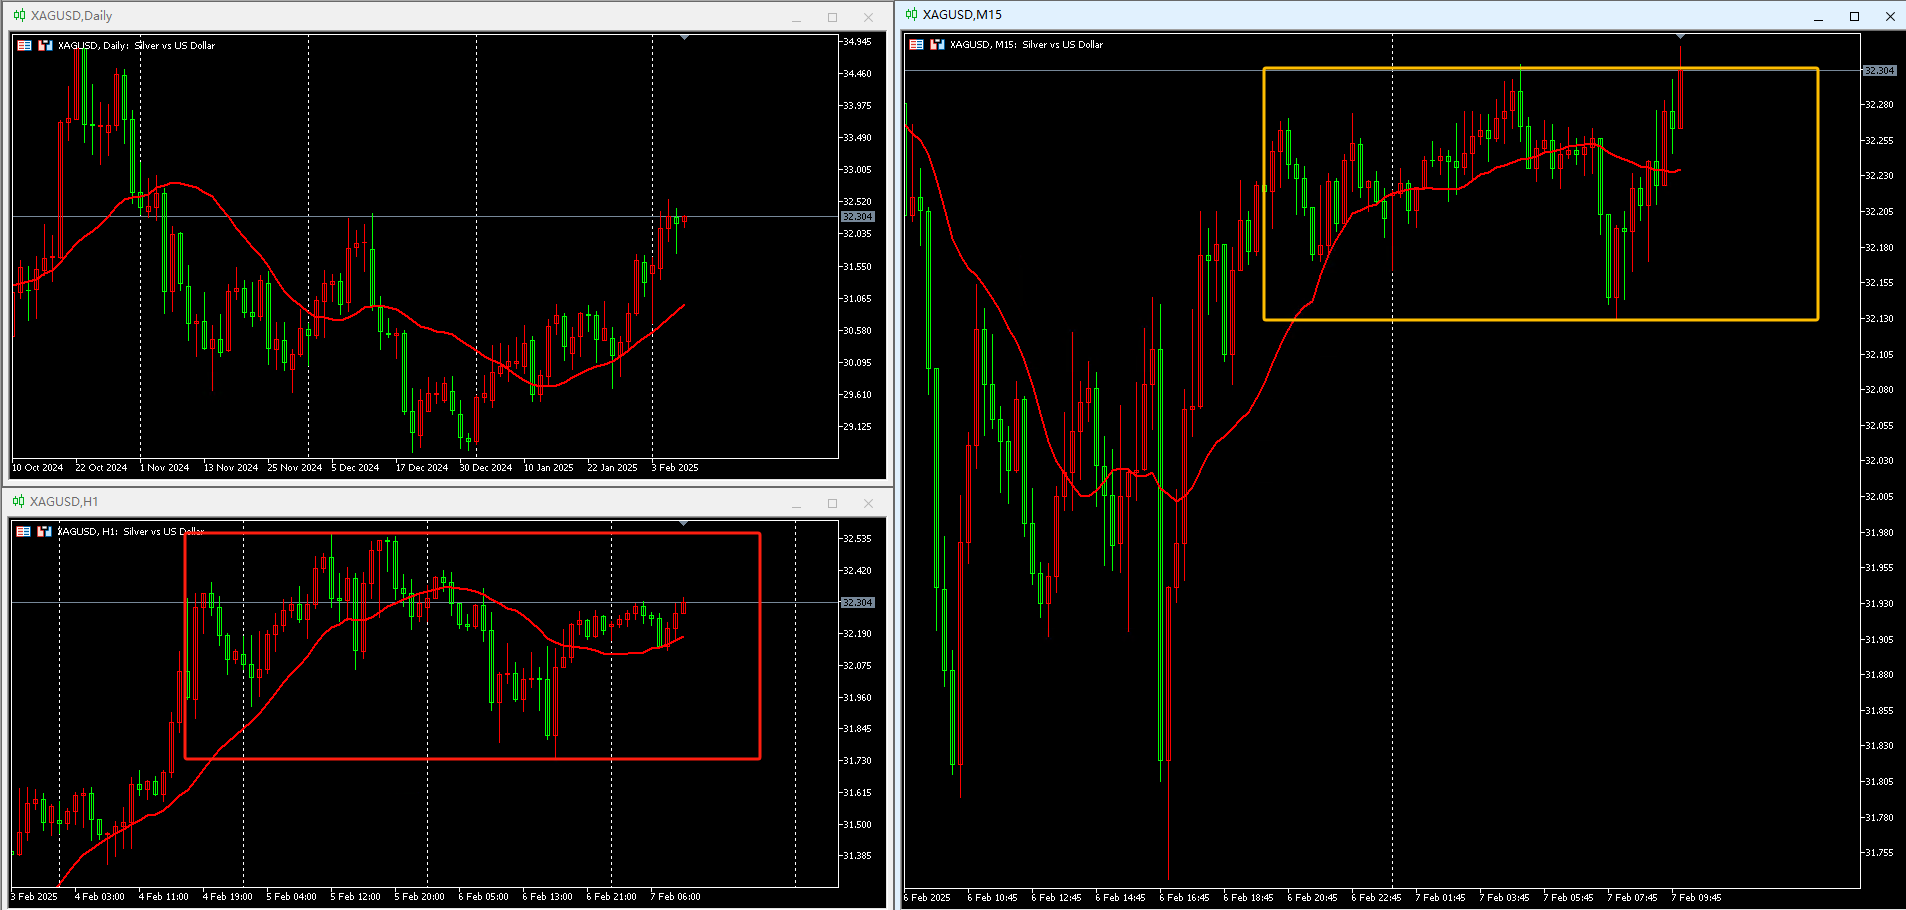Click the chart shift triangle on Daily chart
Image resolution: width=1906 pixels, height=910 pixels.
(684, 37)
